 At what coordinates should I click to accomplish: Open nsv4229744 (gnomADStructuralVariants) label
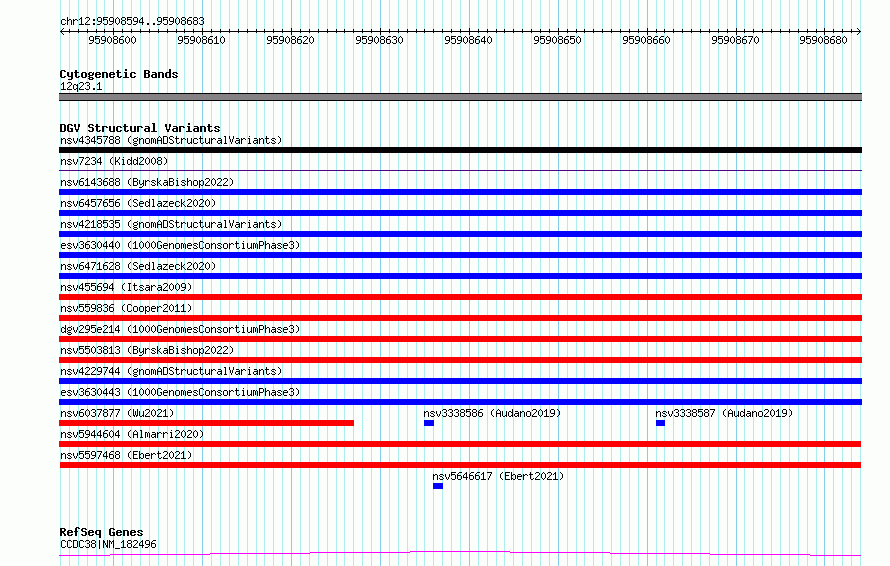[x=171, y=371]
